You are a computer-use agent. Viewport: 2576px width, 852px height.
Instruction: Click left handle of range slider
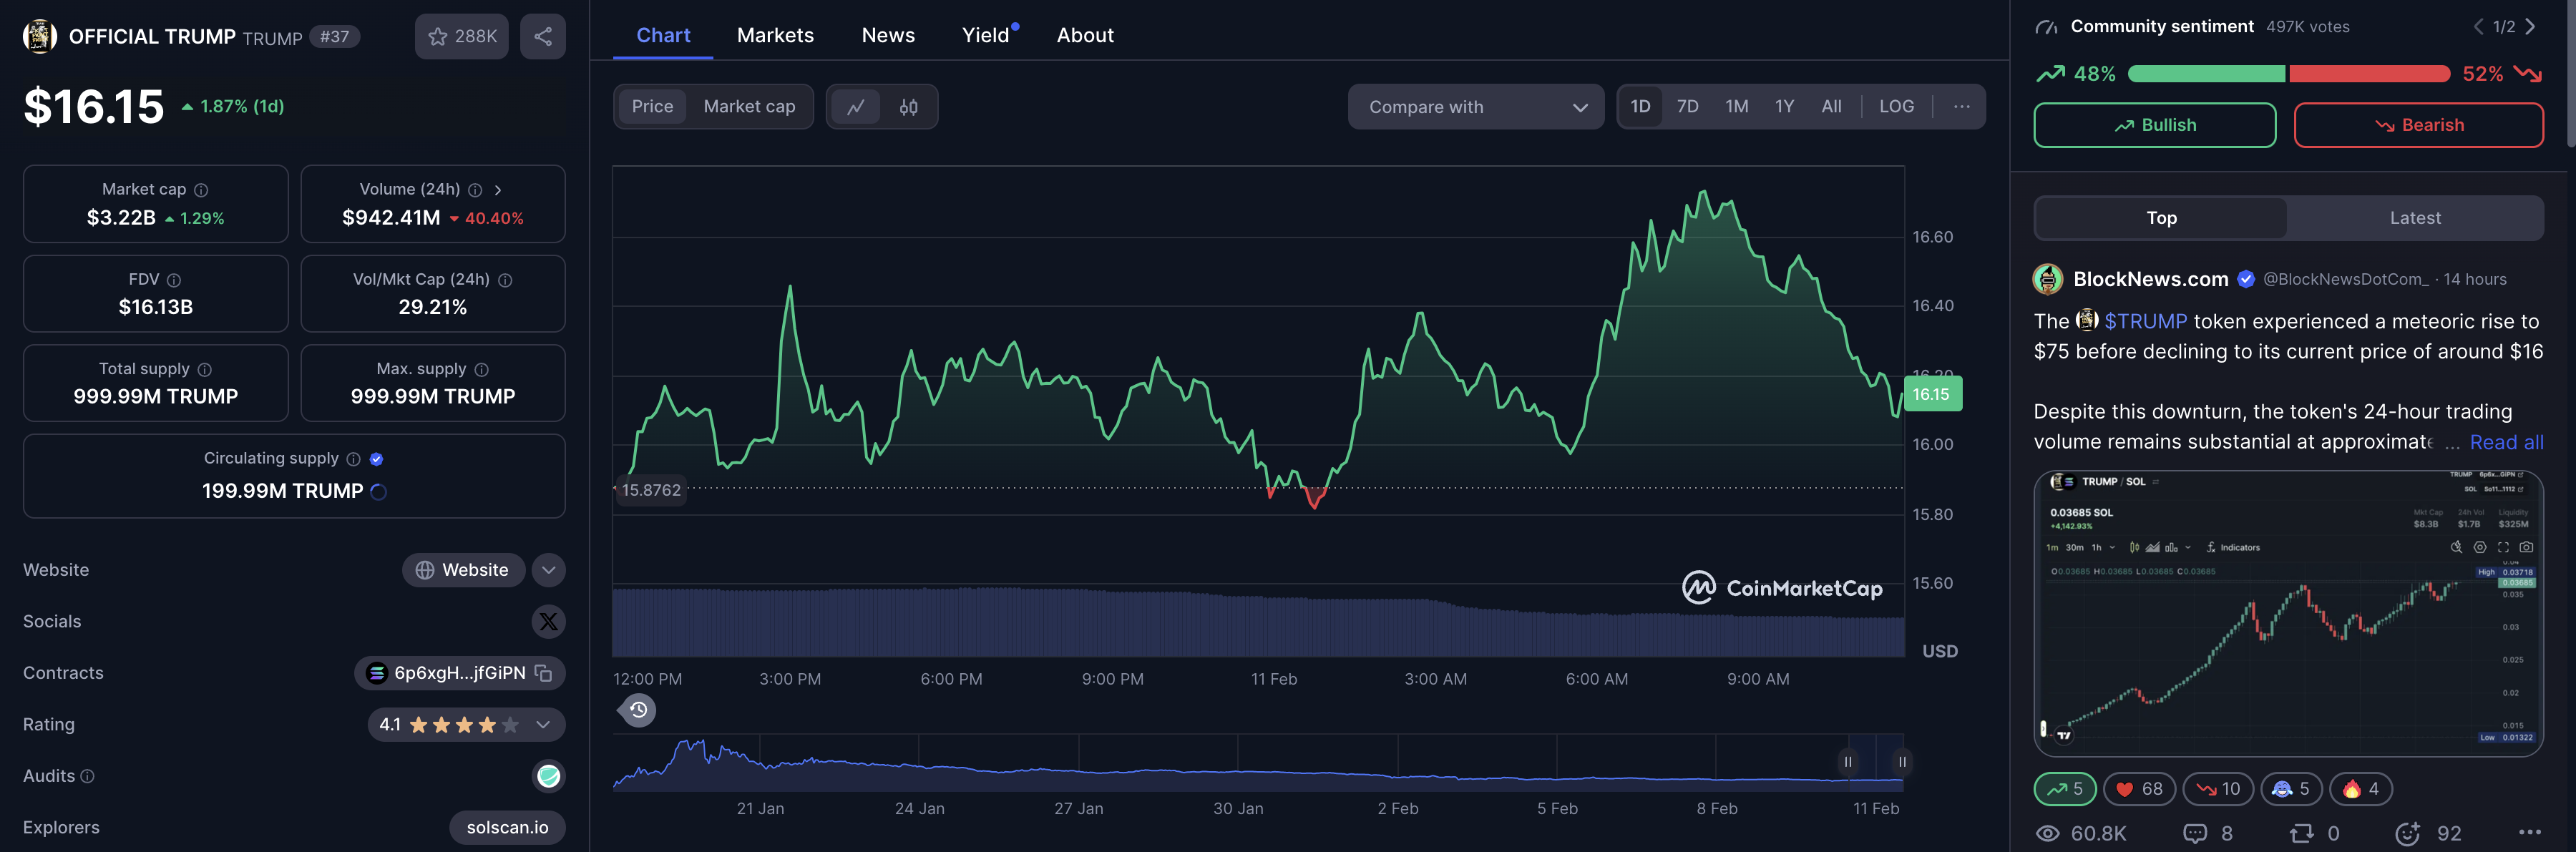click(1847, 762)
